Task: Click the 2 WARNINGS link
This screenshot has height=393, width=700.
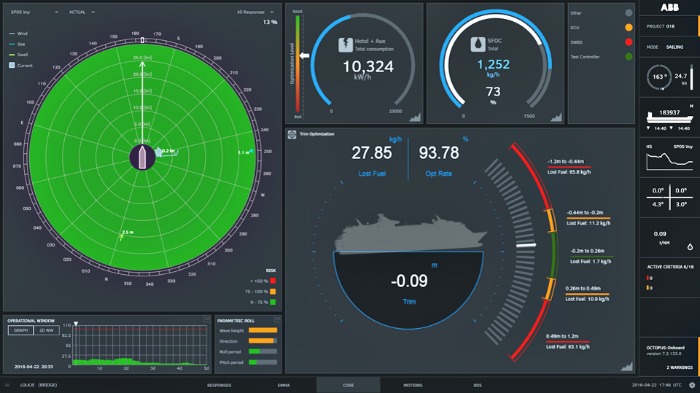Action: [x=679, y=368]
